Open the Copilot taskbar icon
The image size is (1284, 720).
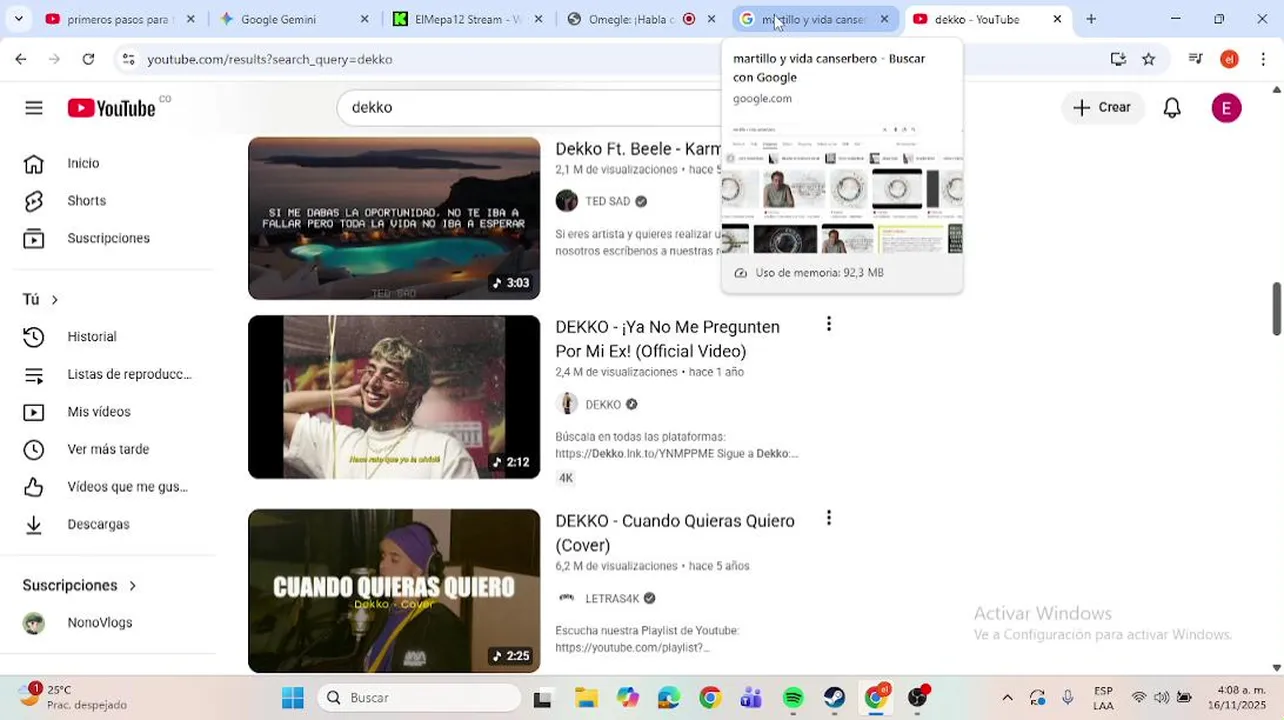coord(628,698)
